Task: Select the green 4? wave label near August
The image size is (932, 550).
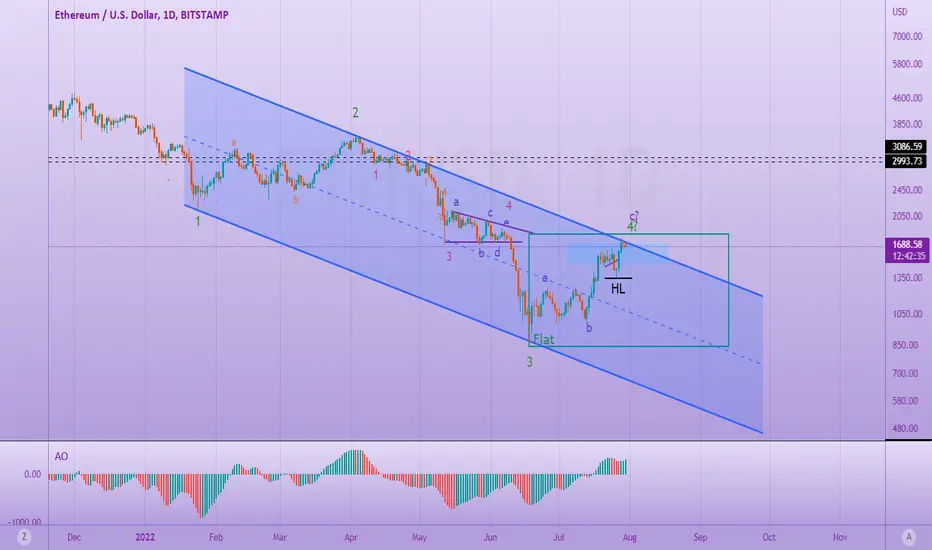Action: pos(632,226)
